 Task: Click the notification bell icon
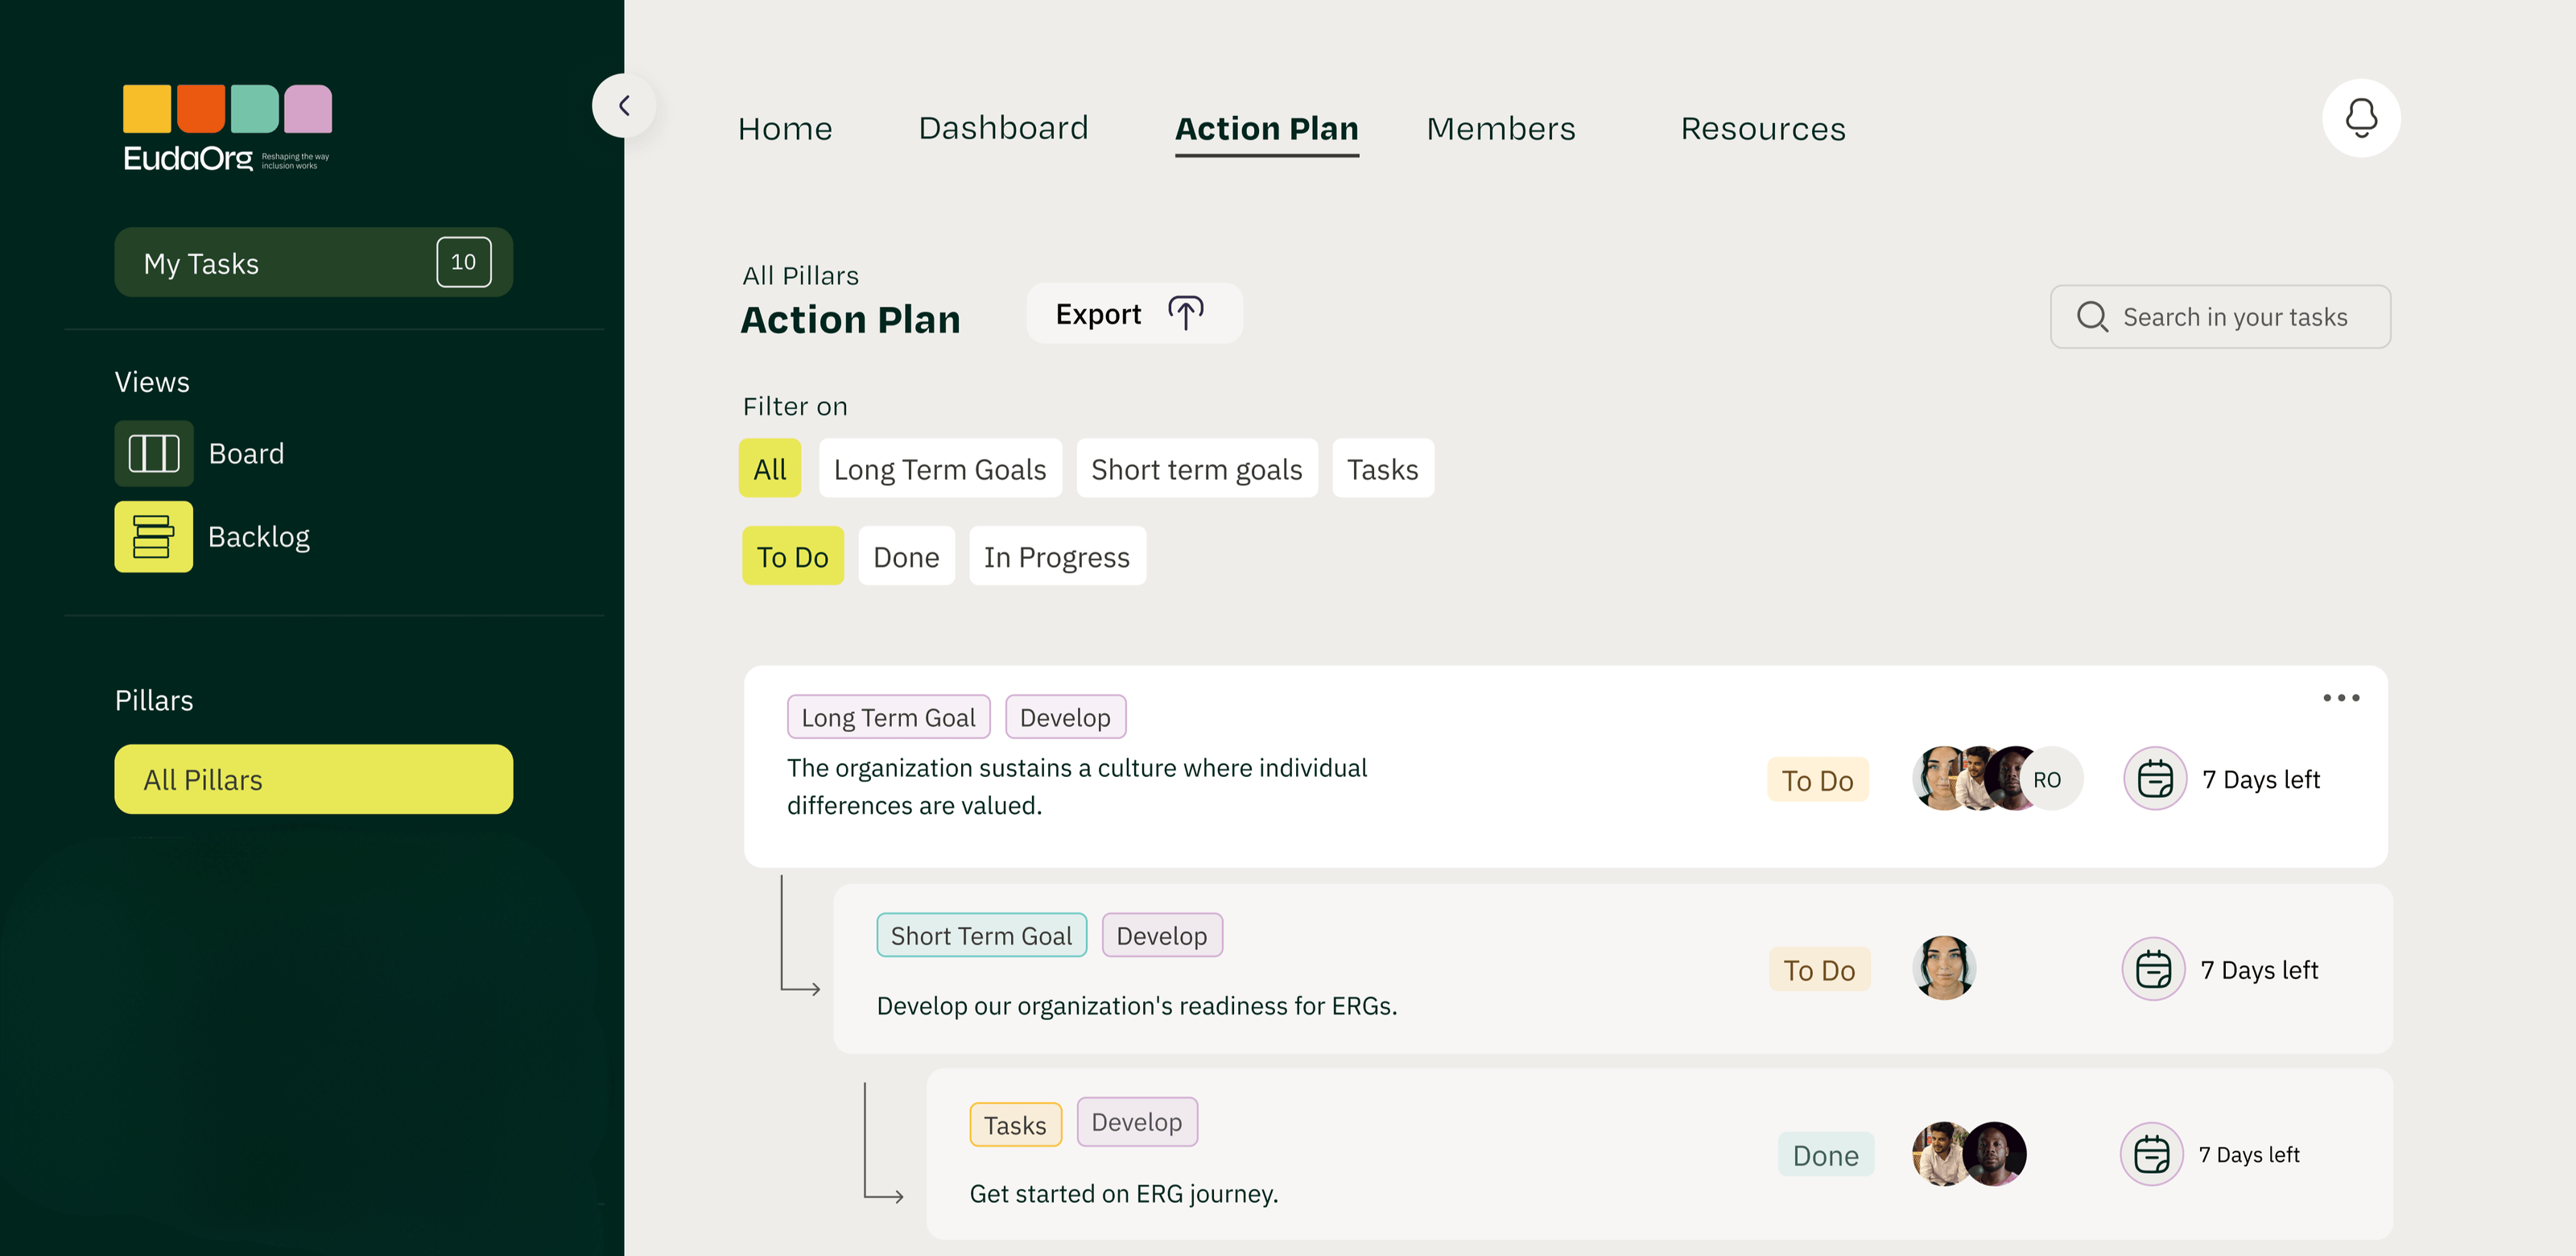point(2360,118)
